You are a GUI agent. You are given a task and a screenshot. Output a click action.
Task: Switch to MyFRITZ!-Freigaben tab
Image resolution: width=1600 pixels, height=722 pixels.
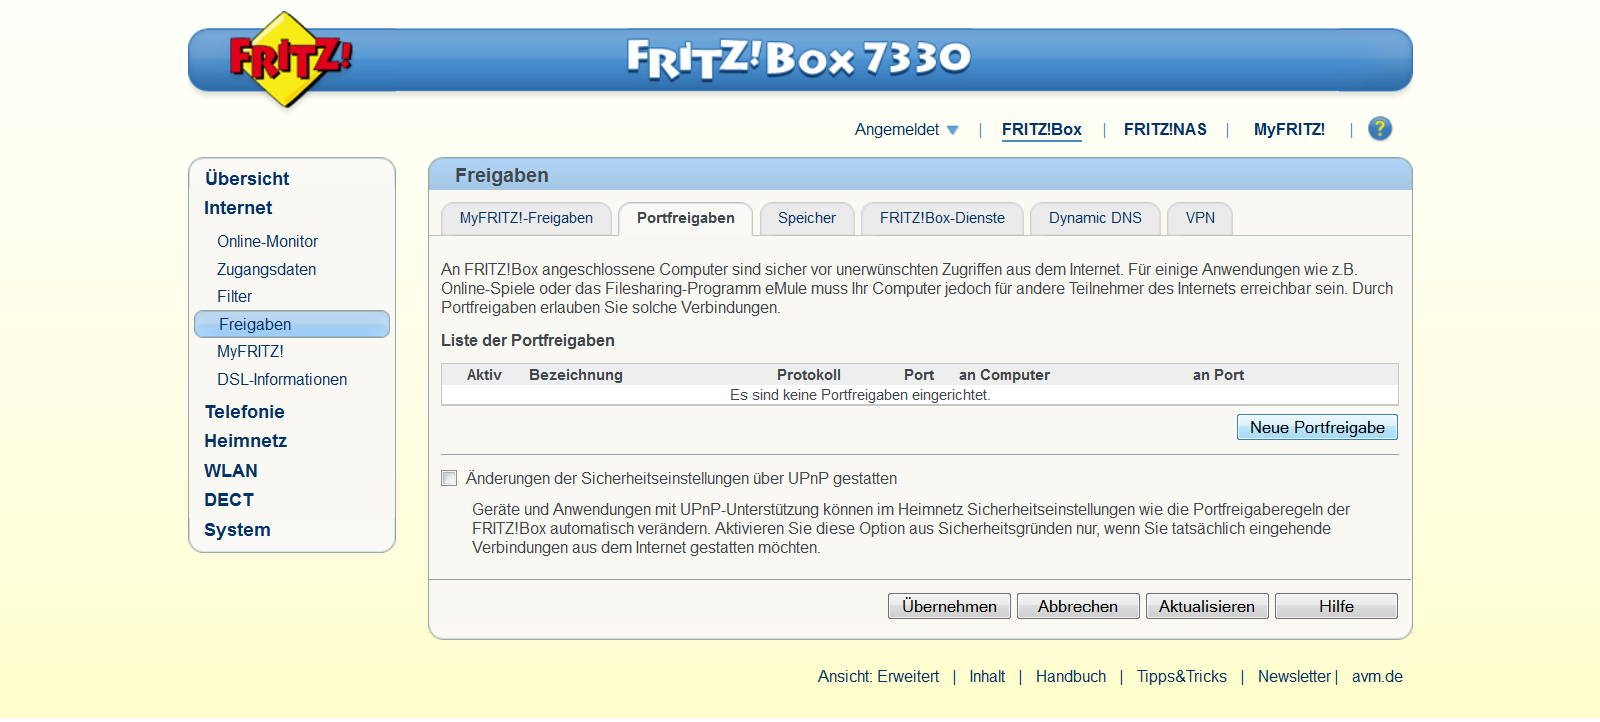(x=526, y=218)
